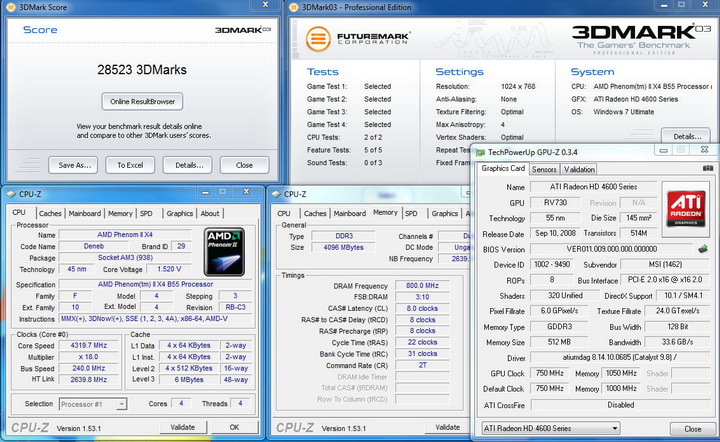Image resolution: width=720 pixels, height=442 pixels.
Task: Click DRAM Frequency value 800.0 MHz
Action: click(x=422, y=285)
